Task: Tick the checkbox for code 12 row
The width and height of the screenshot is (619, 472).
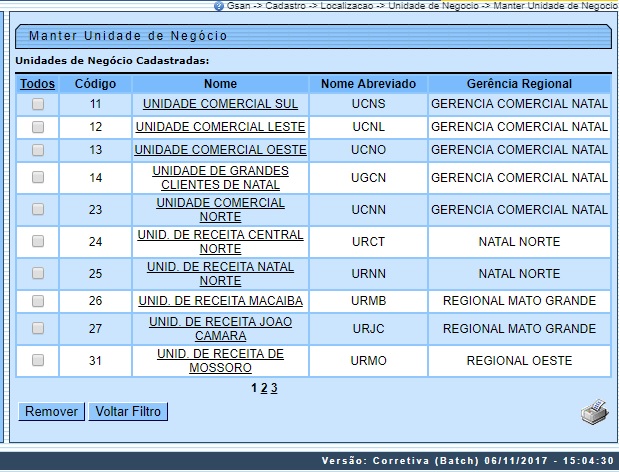Action: point(38,127)
